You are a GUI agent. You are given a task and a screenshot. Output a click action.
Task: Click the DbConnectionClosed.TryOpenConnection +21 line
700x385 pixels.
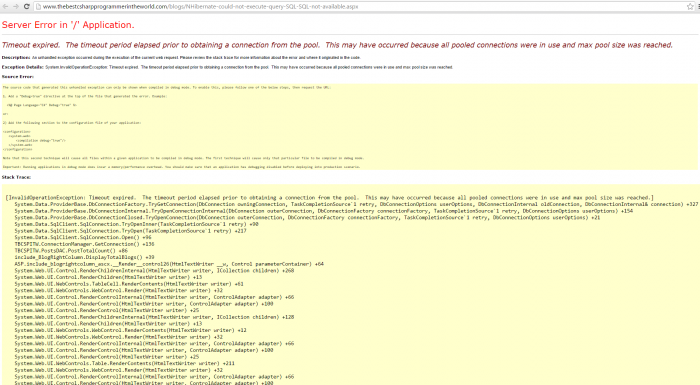click(x=307, y=218)
